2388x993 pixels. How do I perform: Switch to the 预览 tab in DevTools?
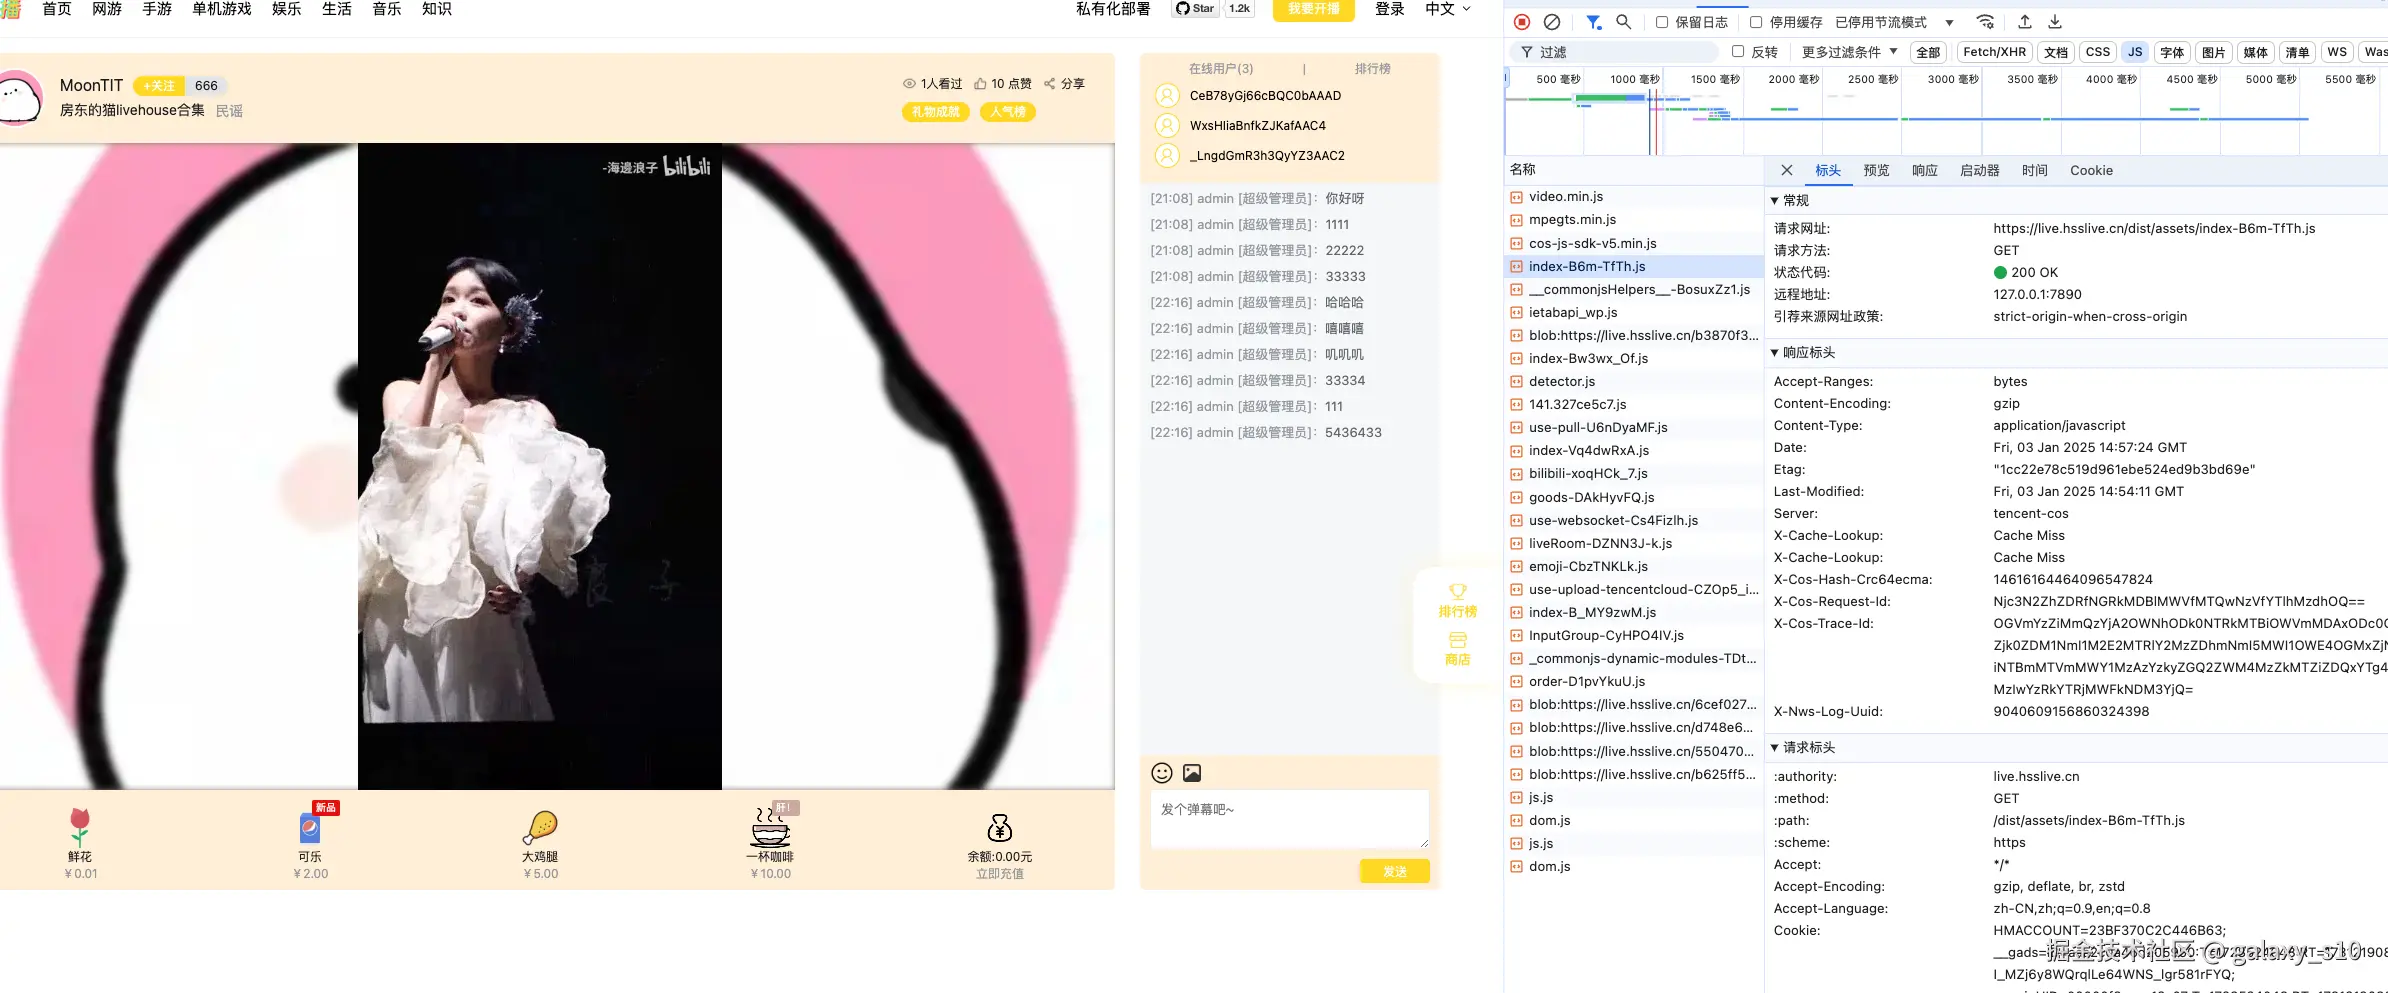point(1875,170)
